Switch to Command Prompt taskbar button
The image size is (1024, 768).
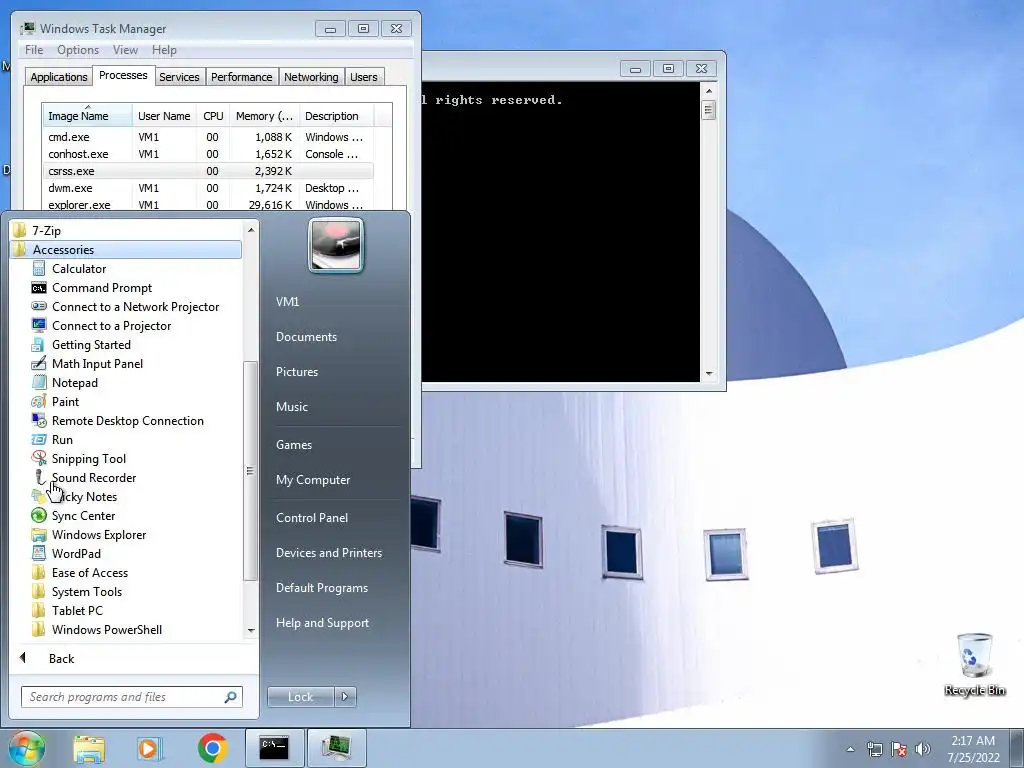274,748
